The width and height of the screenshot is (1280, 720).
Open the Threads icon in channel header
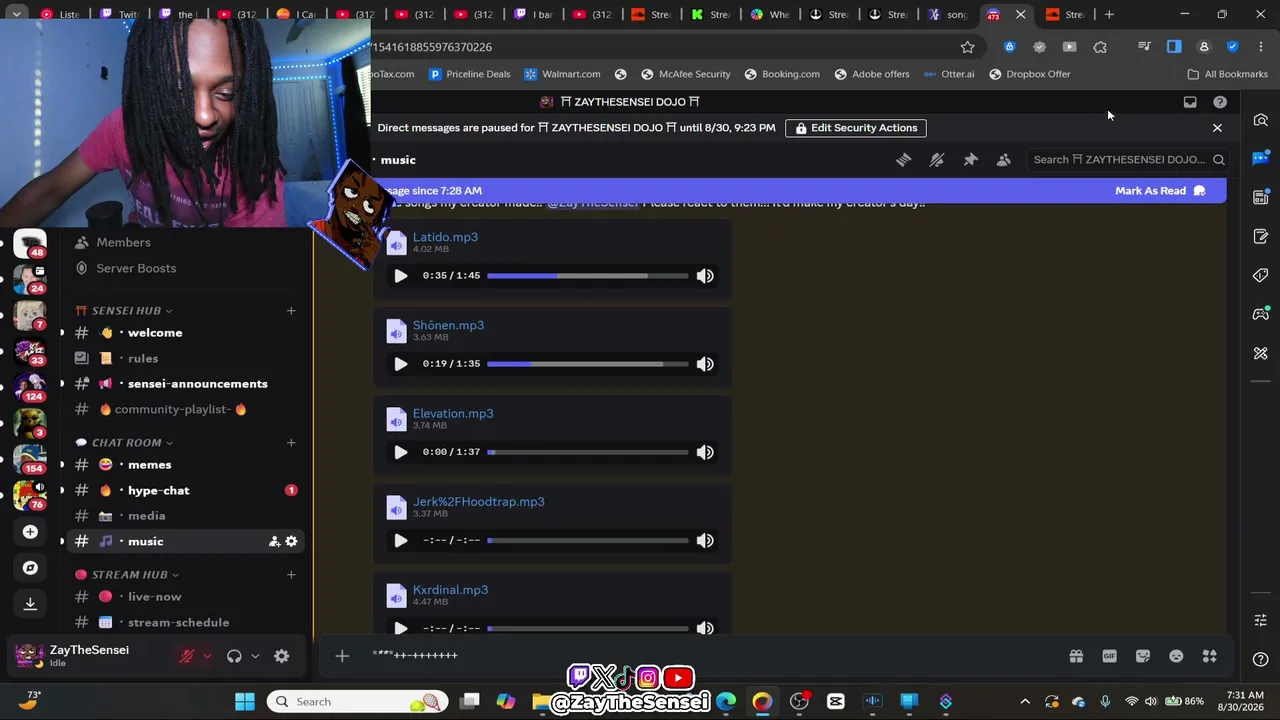click(x=904, y=160)
